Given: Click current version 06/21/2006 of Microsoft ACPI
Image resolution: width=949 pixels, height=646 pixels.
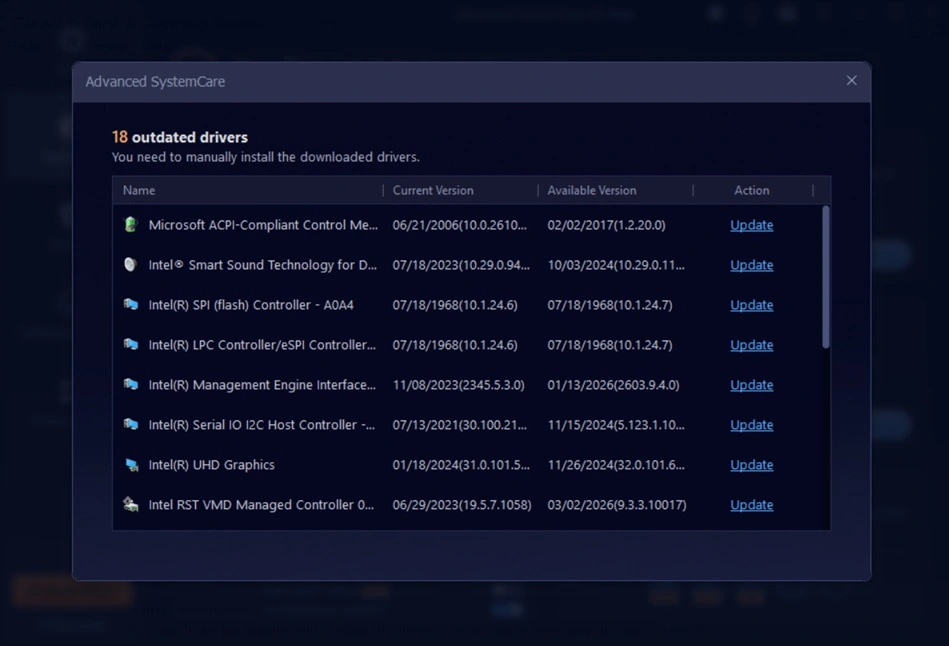Looking at the screenshot, I should 459,225.
